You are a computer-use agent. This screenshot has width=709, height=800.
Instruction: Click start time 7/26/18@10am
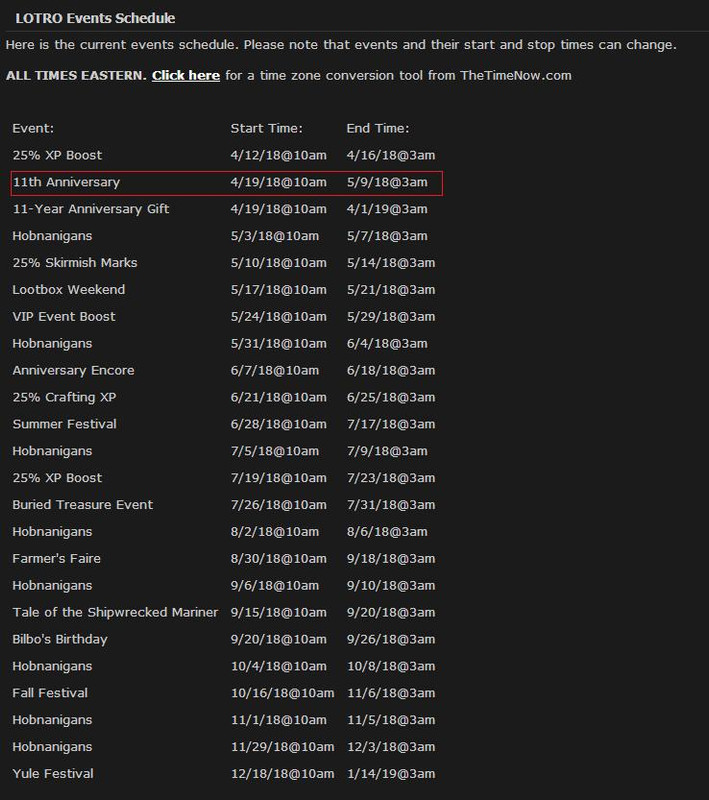point(278,505)
